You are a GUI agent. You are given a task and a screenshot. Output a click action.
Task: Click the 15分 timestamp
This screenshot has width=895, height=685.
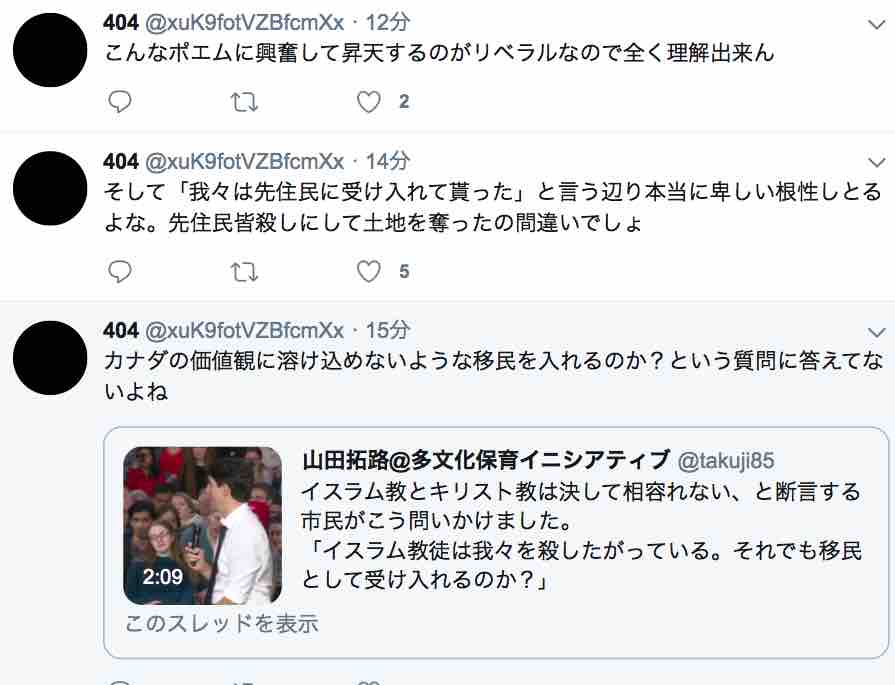tap(388, 331)
